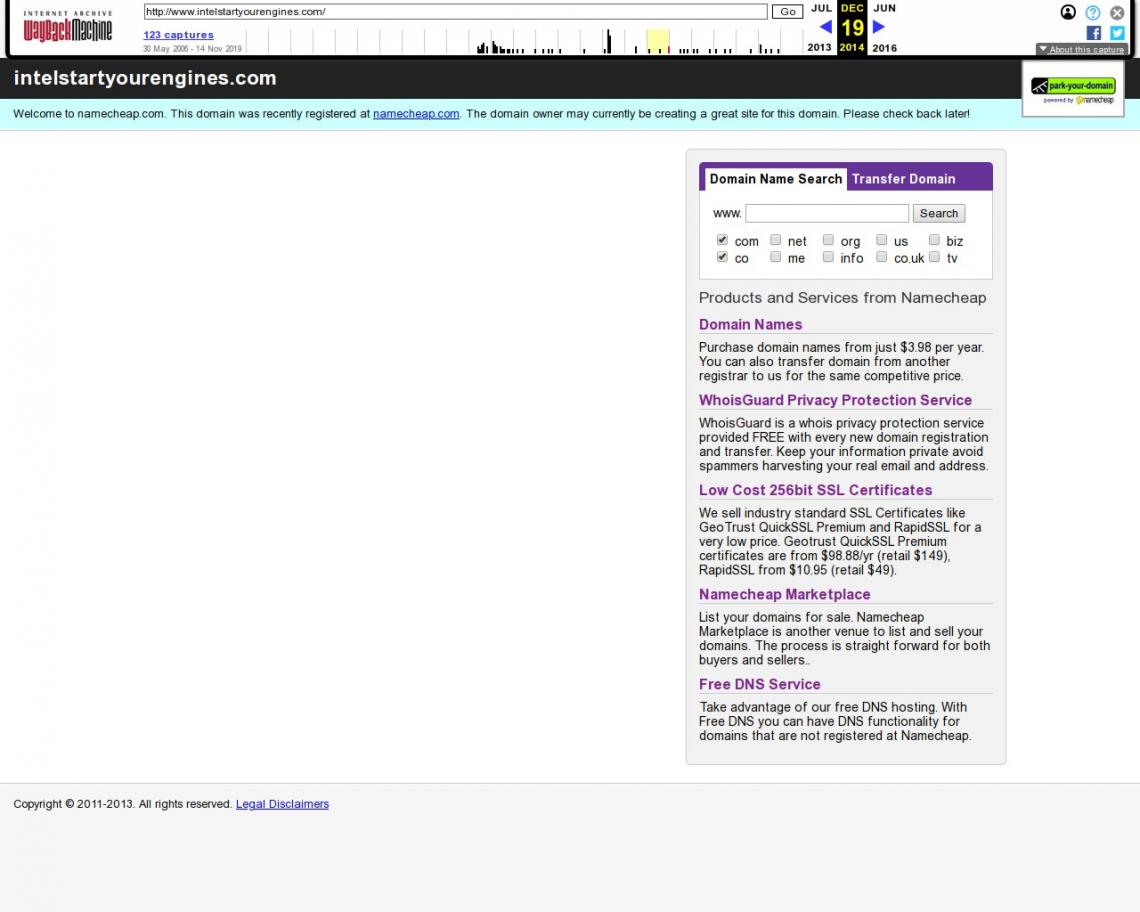Share capture on Twitter
This screenshot has height=912, width=1140.
pyautogui.click(x=1117, y=33)
